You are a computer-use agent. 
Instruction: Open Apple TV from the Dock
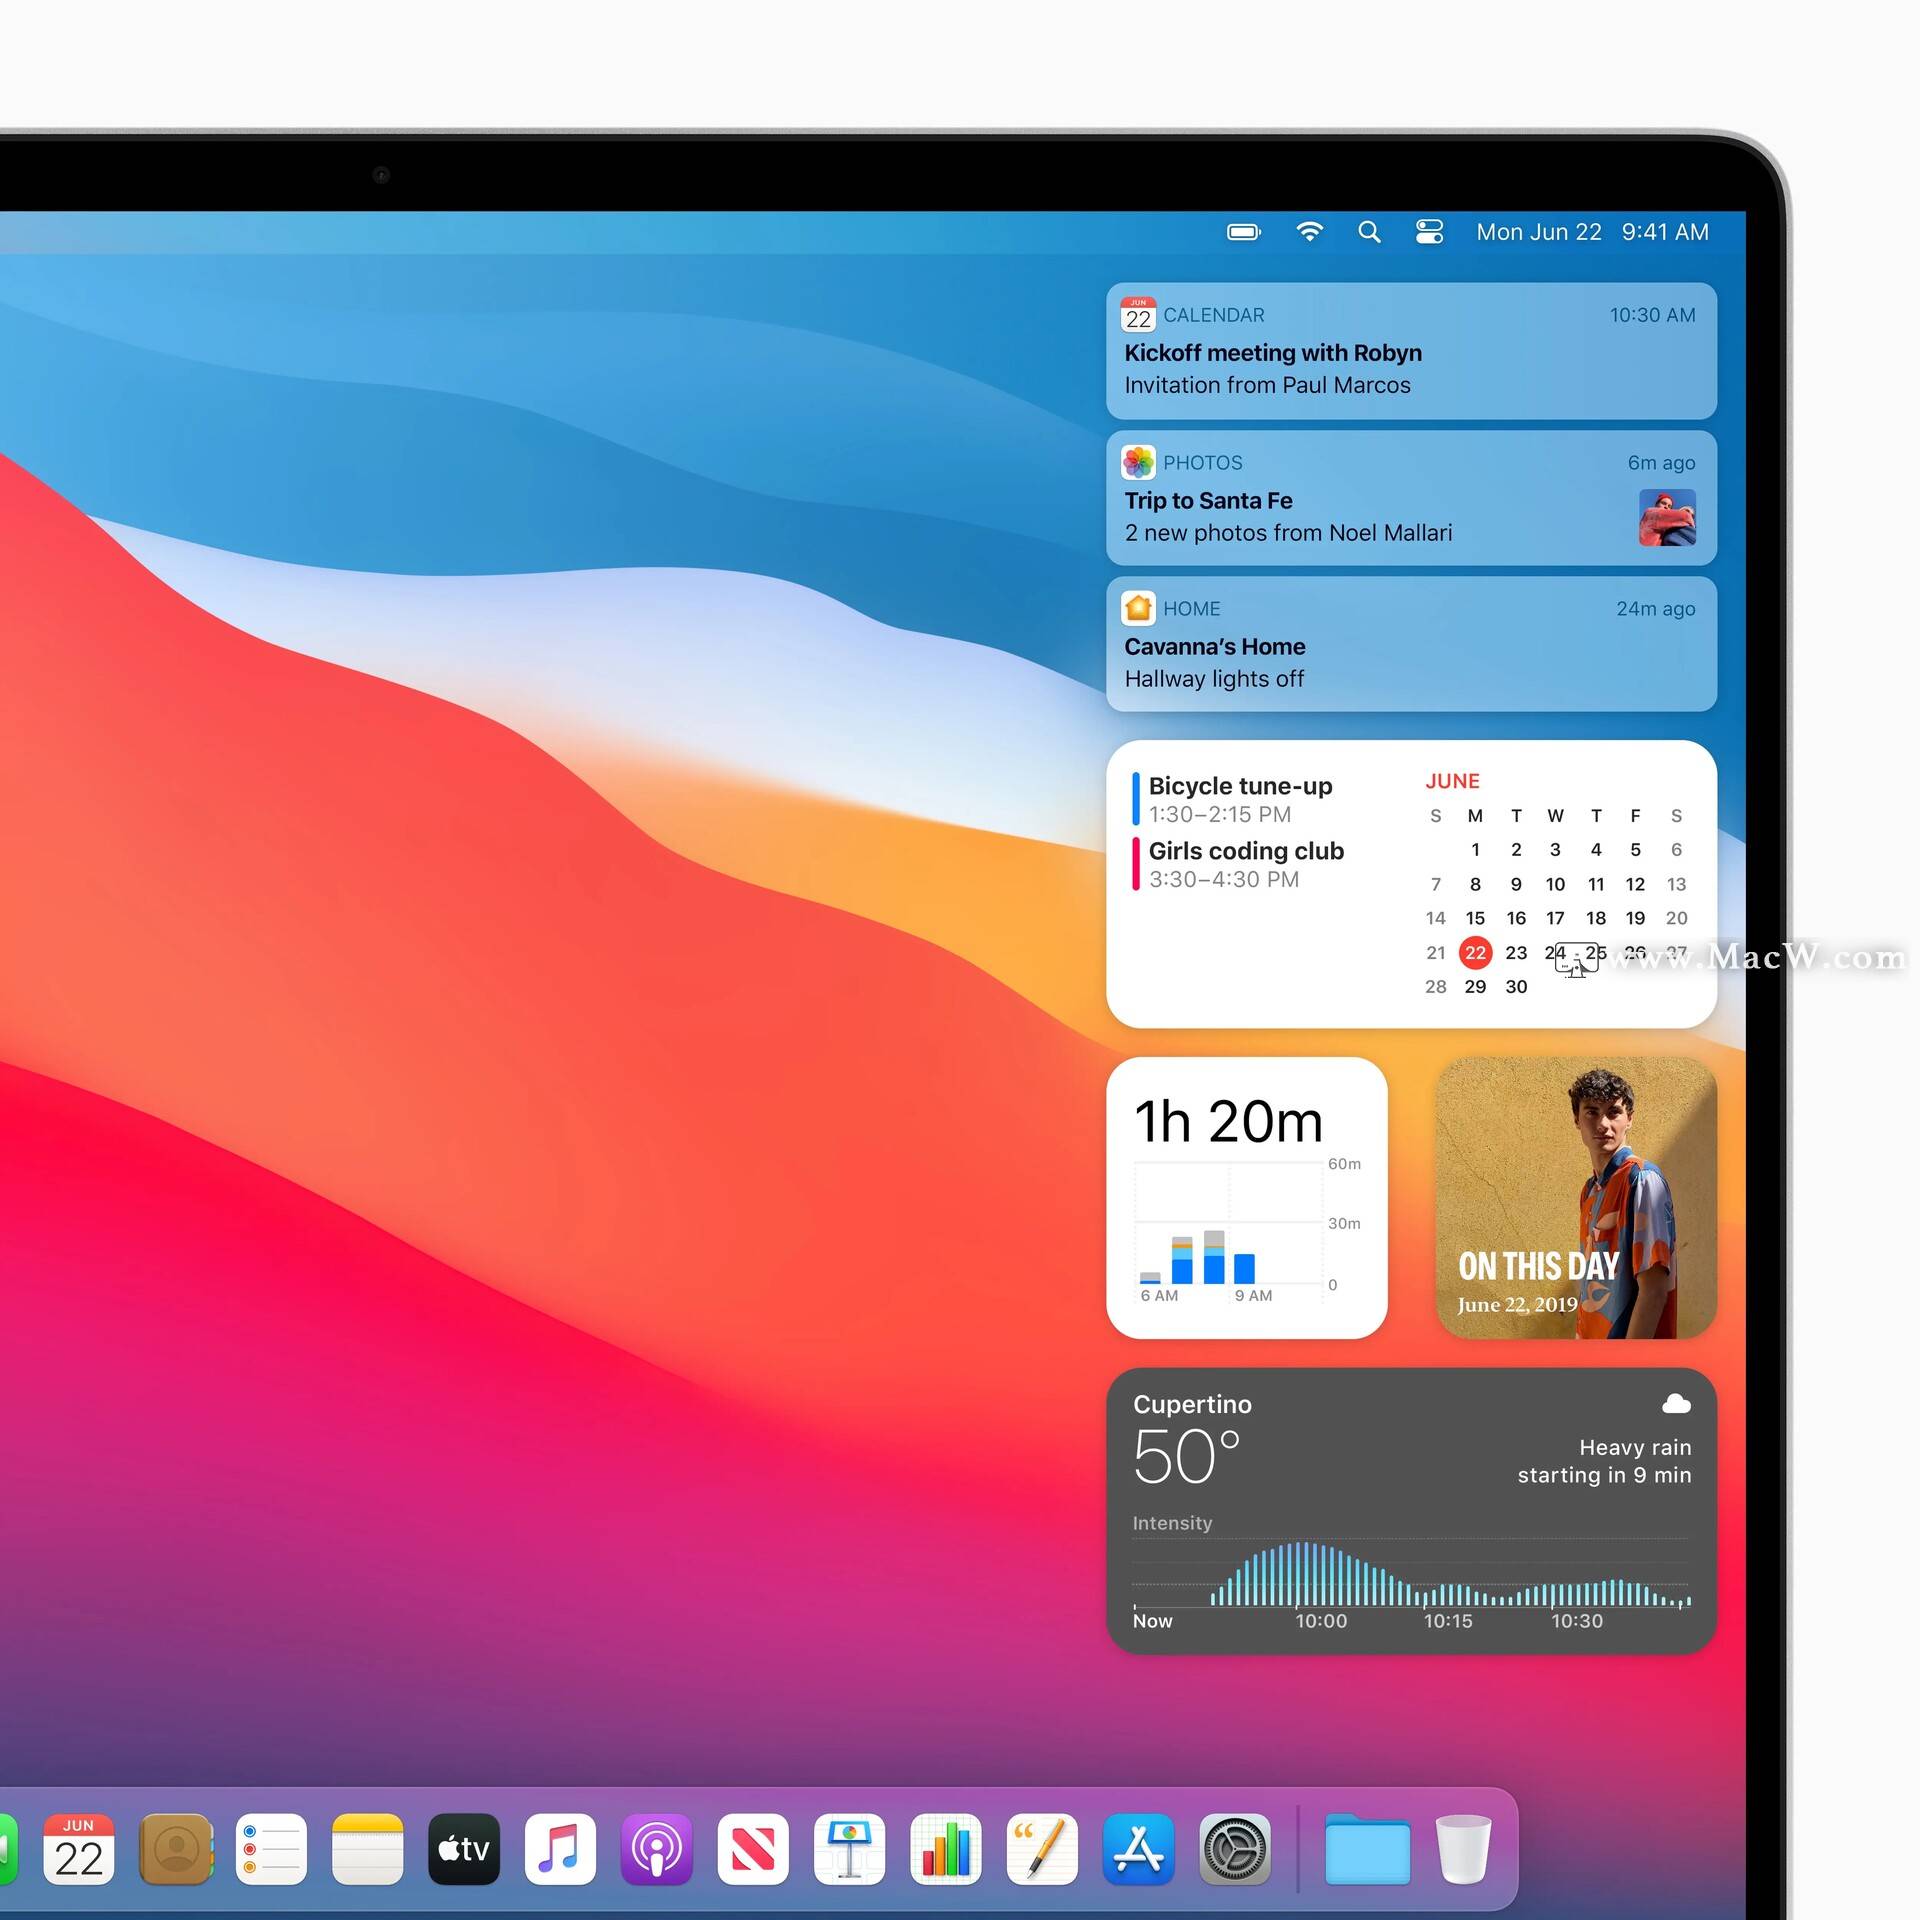click(463, 1849)
